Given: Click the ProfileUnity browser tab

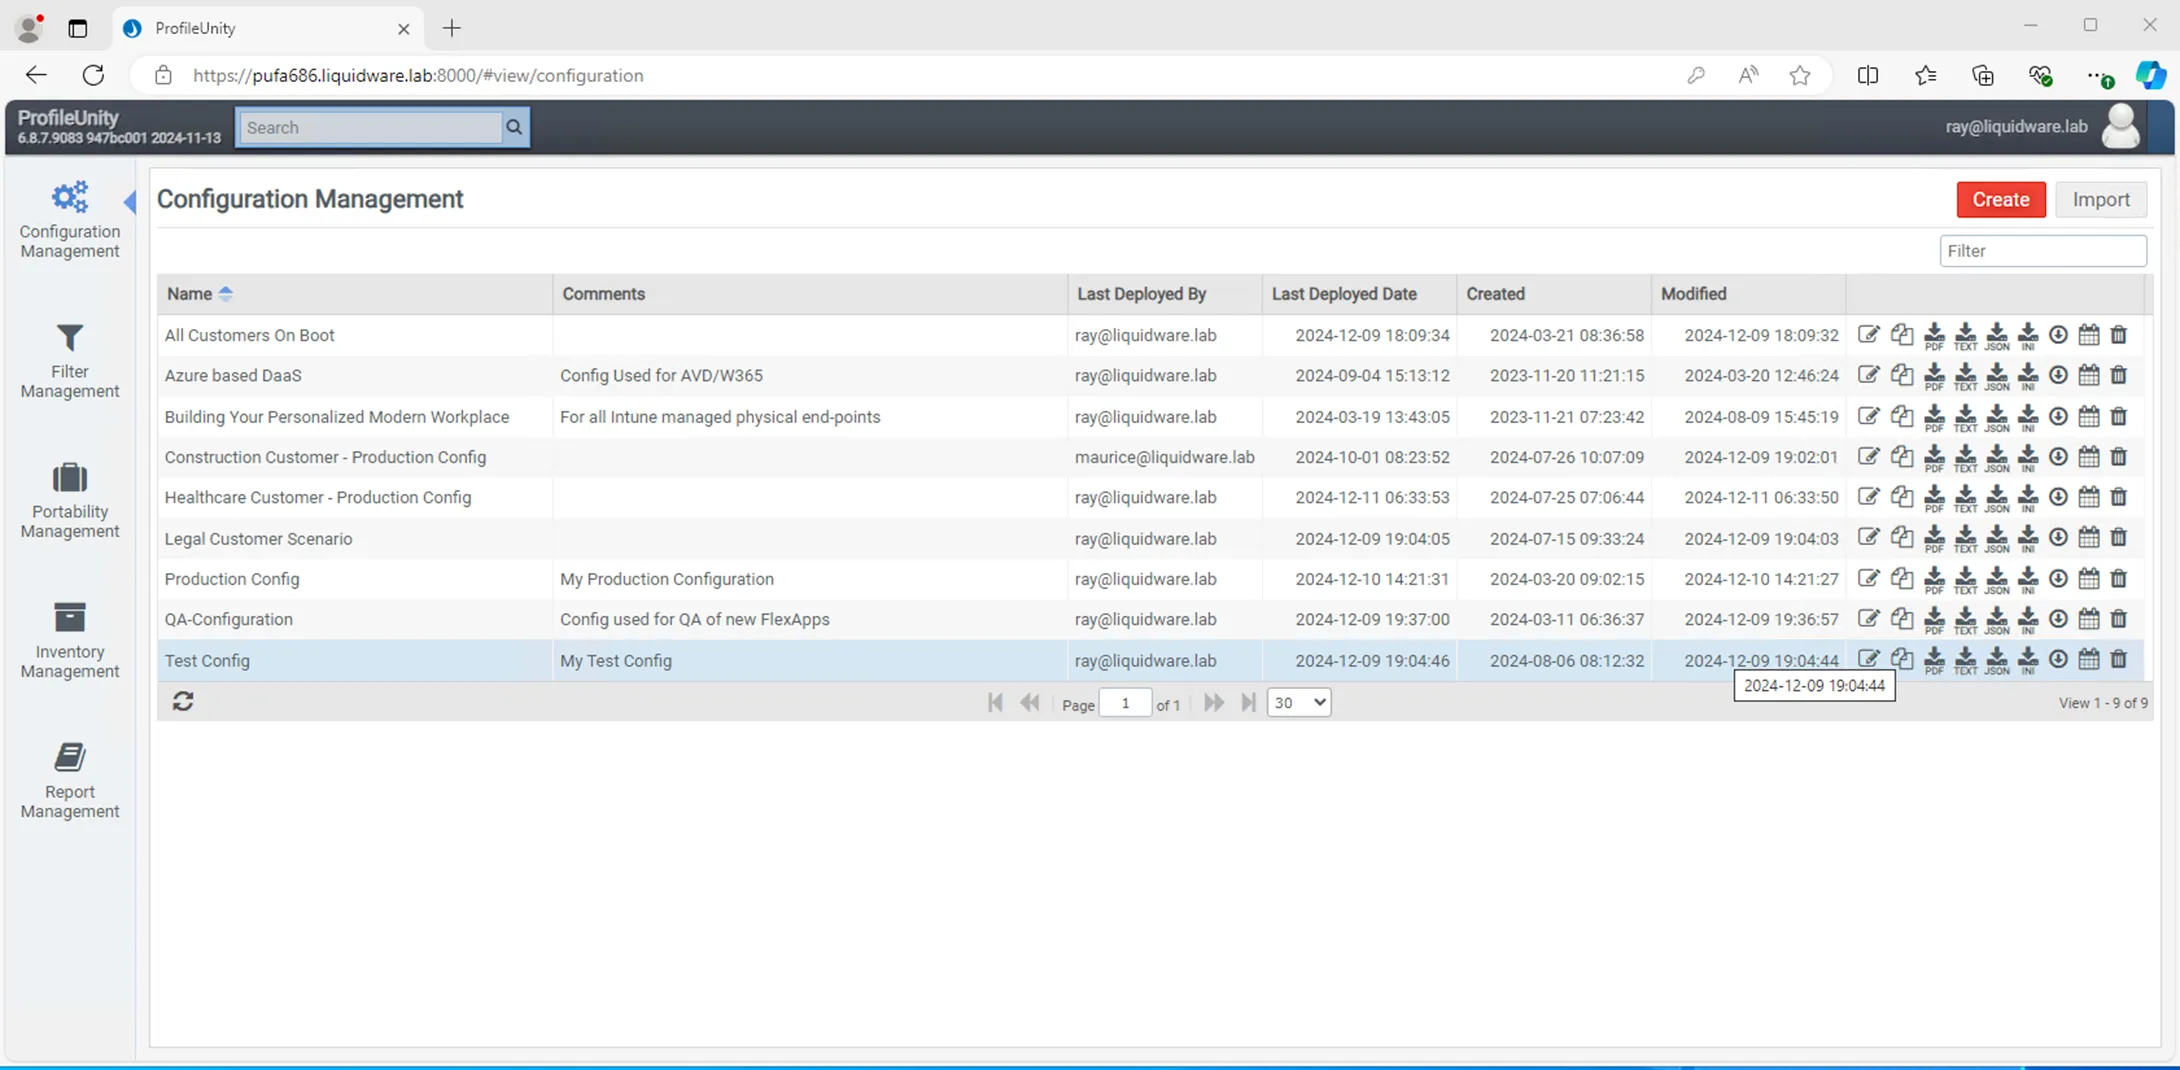Looking at the screenshot, I should (x=268, y=28).
